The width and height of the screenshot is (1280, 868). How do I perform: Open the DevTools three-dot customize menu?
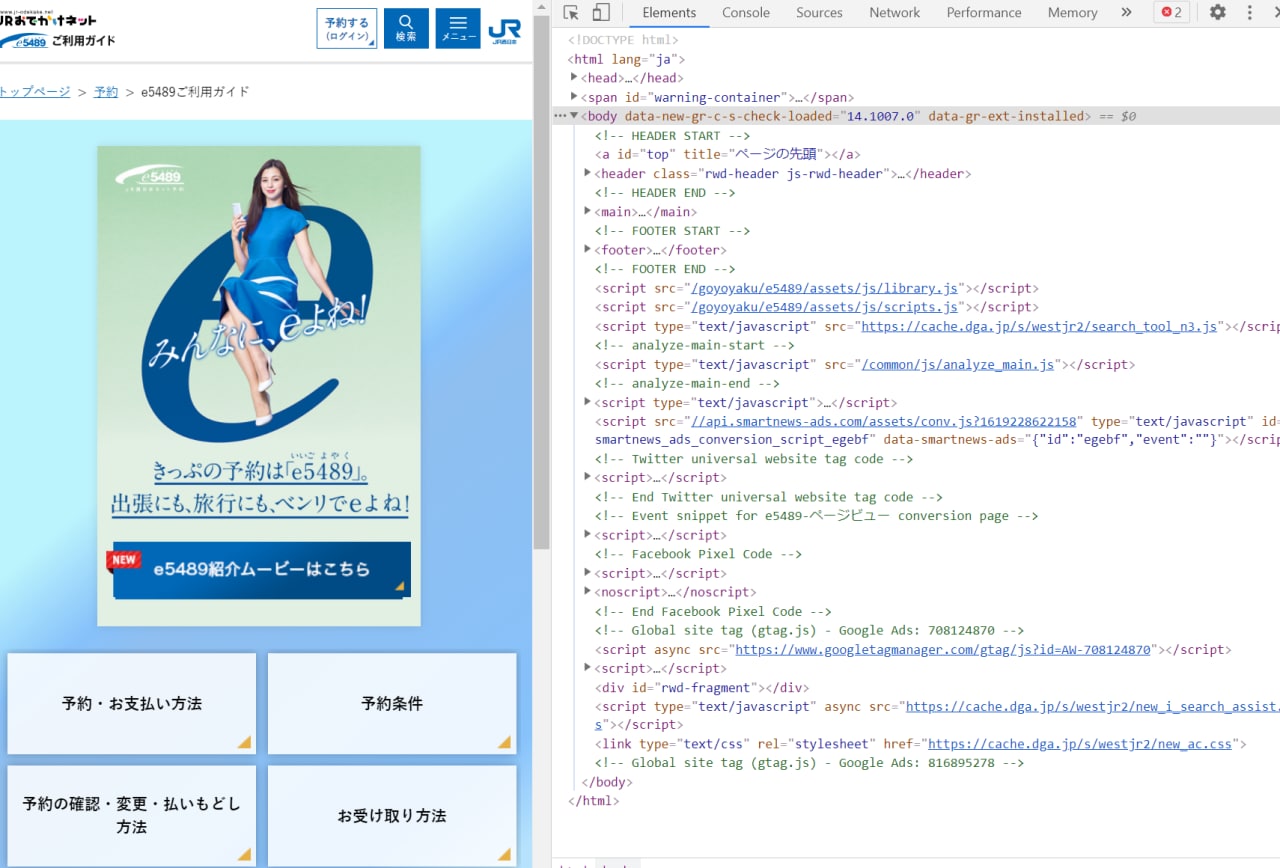(x=1249, y=13)
